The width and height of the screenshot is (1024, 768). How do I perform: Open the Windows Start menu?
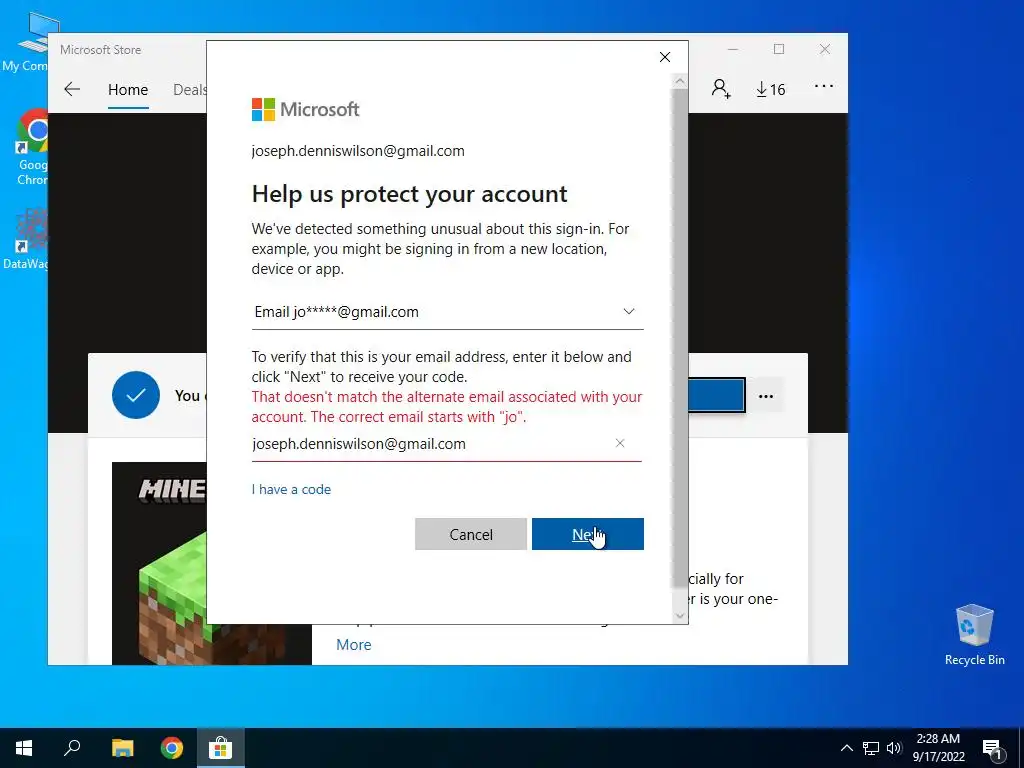24,748
